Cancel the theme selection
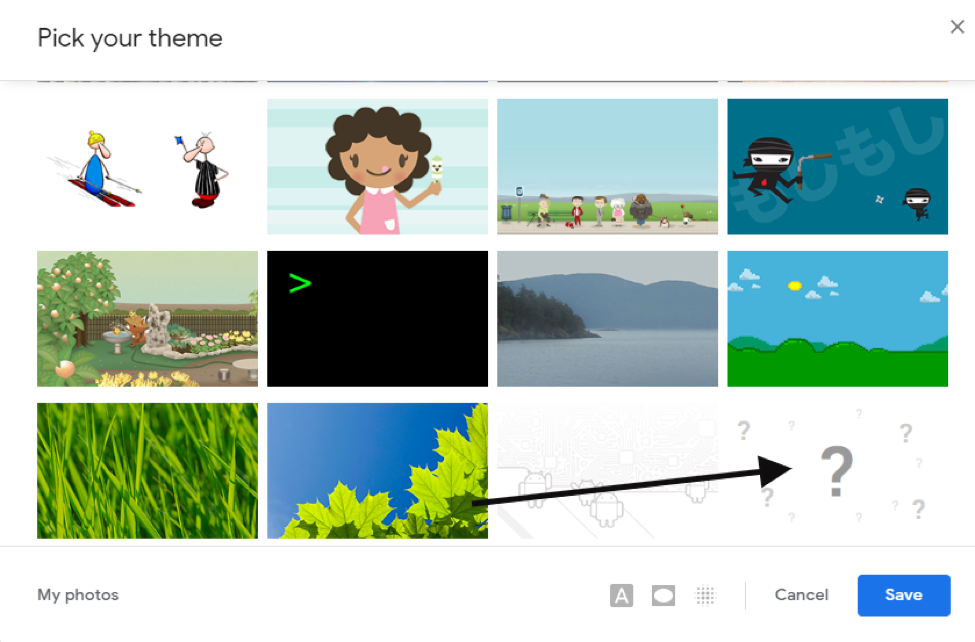975x642 pixels. 802,595
